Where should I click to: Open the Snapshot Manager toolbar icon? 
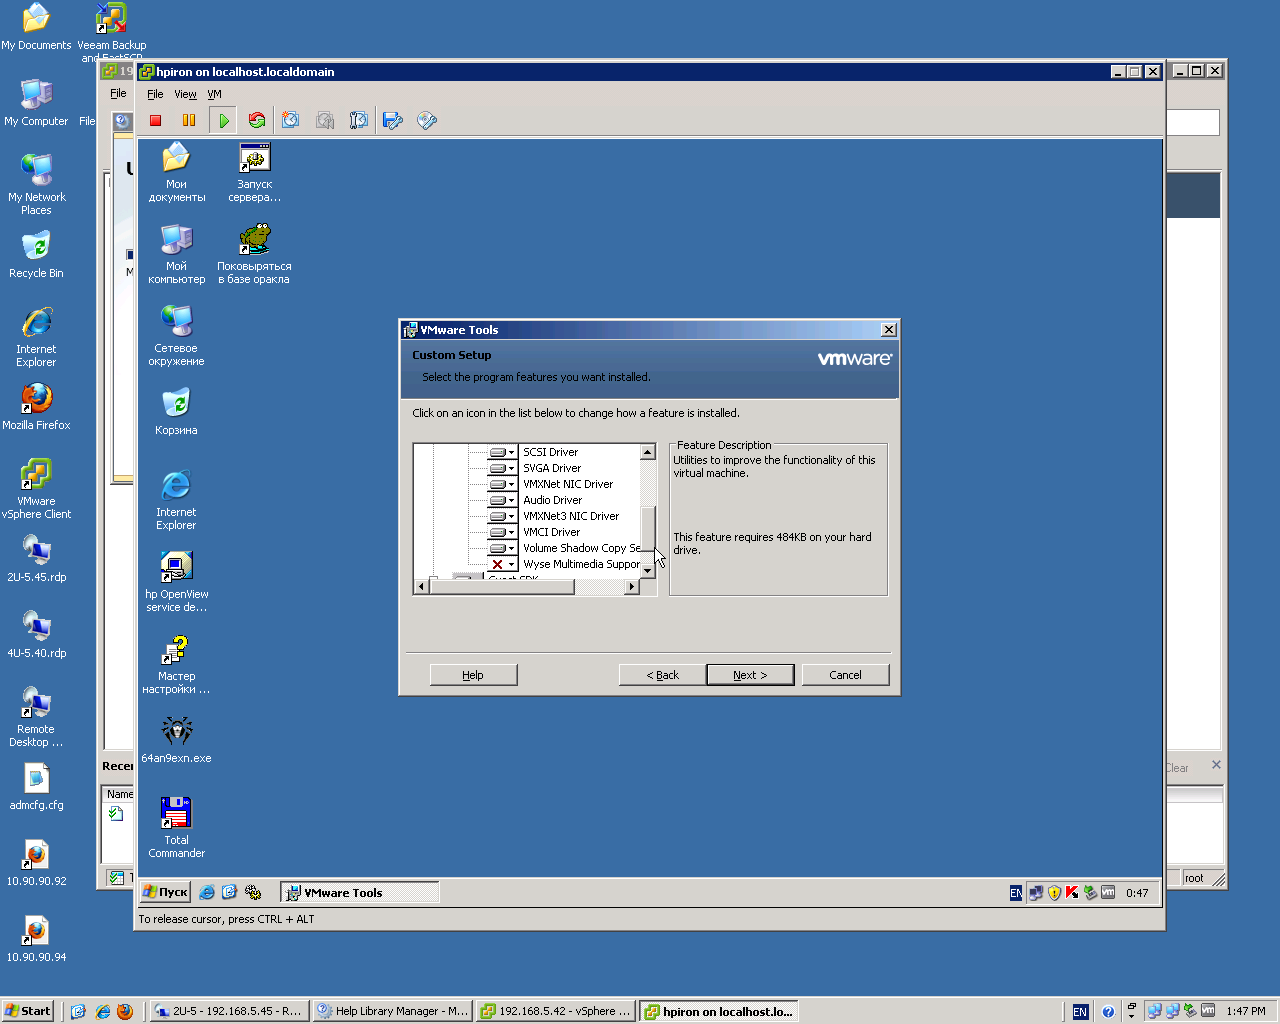(x=359, y=121)
